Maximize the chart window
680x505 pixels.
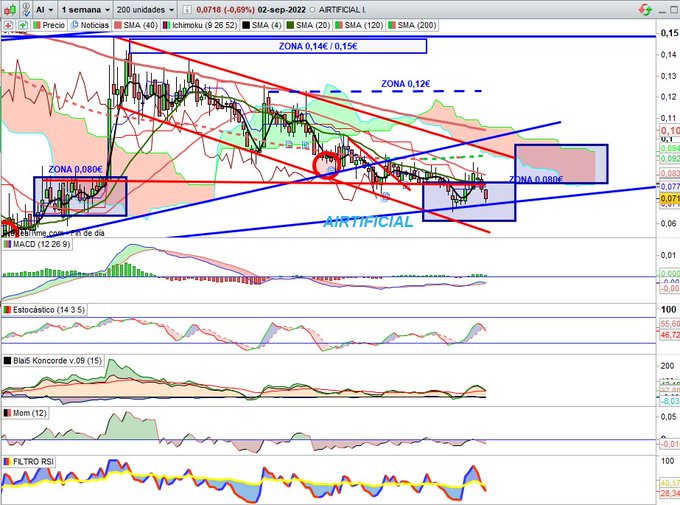pyautogui.click(x=675, y=10)
